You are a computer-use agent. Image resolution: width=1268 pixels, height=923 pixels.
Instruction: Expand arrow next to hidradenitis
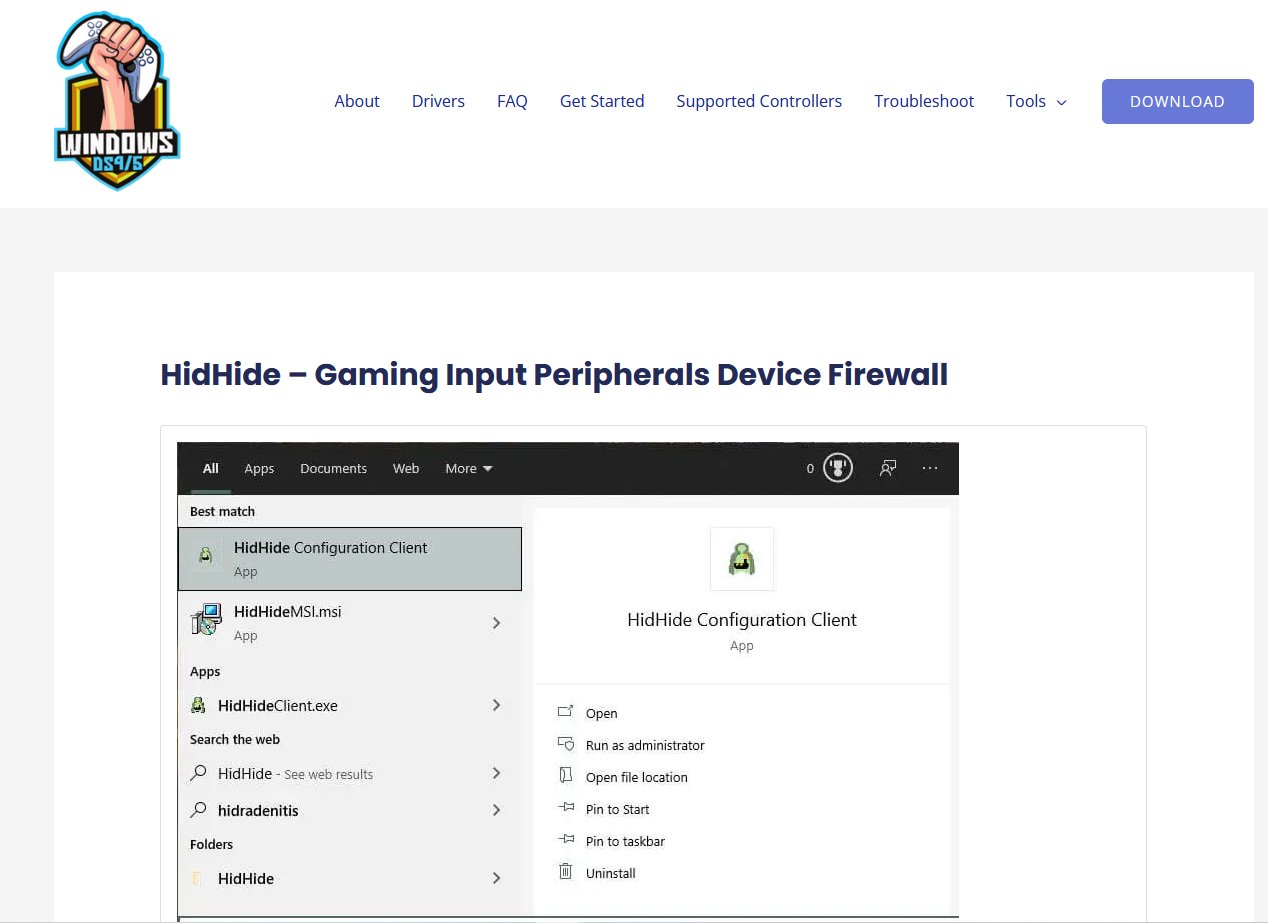[x=496, y=810]
